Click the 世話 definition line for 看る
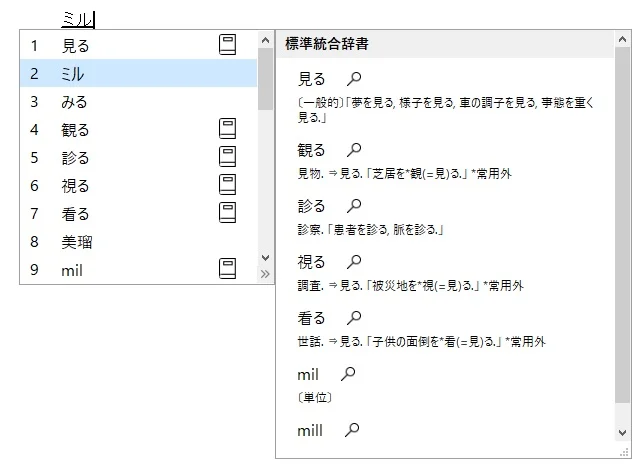The height and width of the screenshot is (470, 640). 422,341
